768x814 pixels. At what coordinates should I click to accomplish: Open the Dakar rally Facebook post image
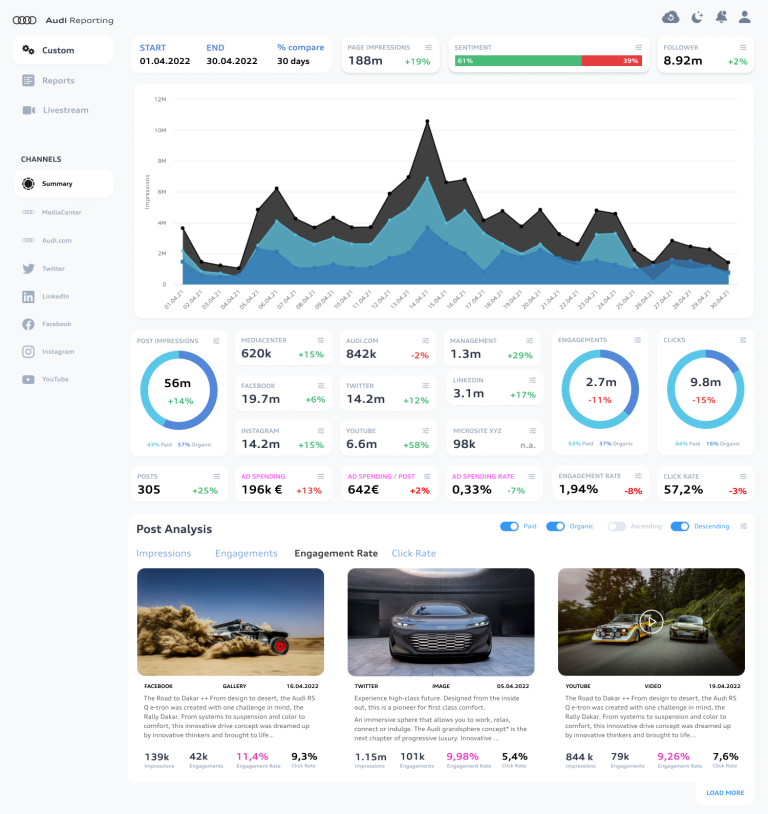coord(231,622)
